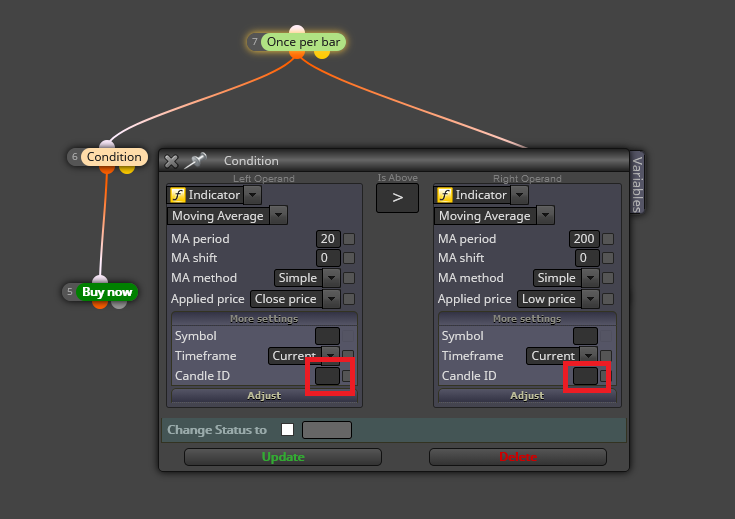The image size is (735, 519).
Task: Collapse Left Operand More settings section
Action: (x=264, y=319)
